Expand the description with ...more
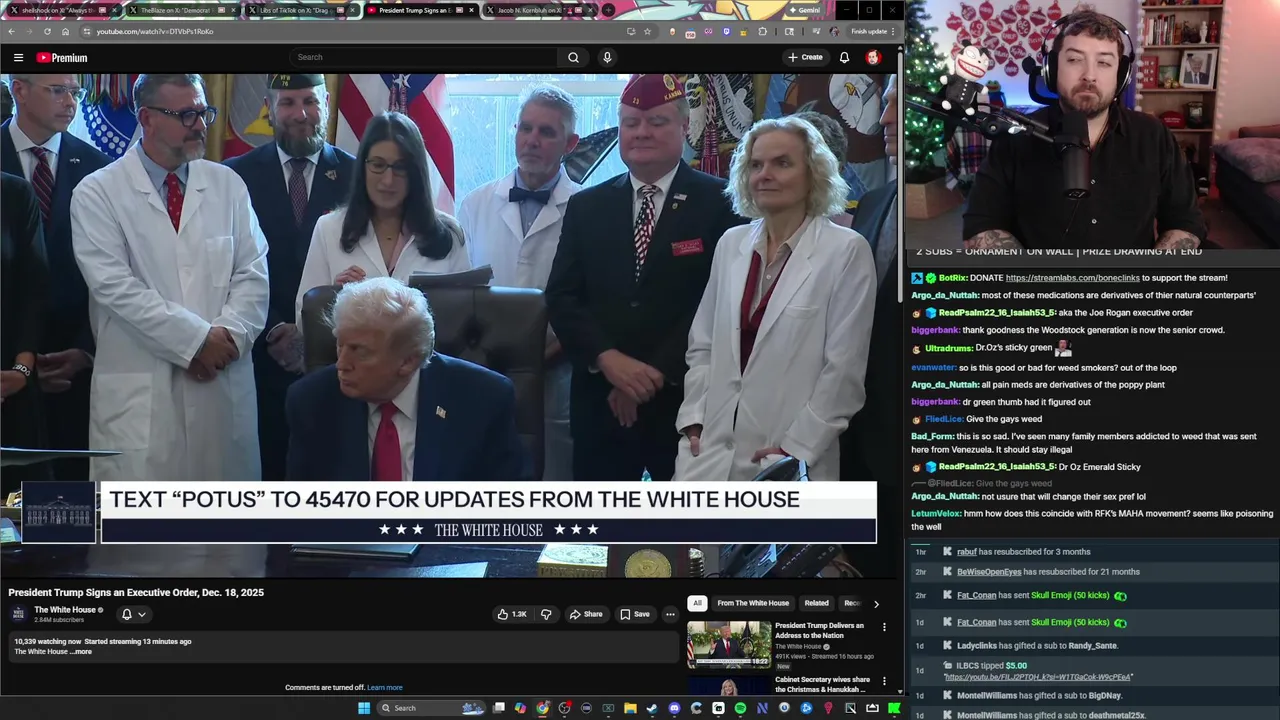The image size is (1280, 720). [x=82, y=652]
